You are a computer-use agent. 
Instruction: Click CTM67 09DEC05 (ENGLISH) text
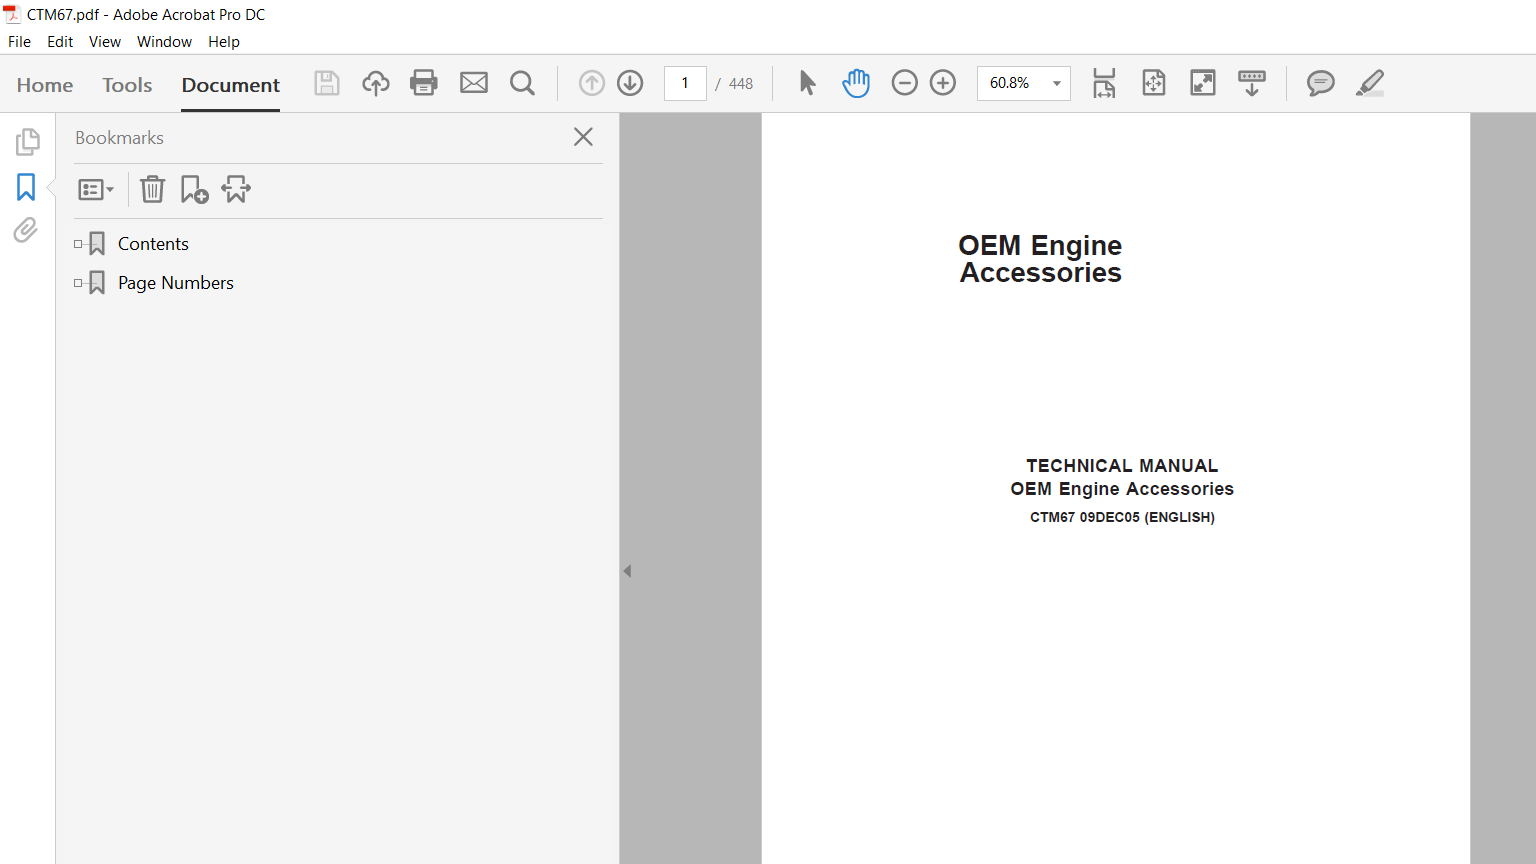click(1122, 517)
